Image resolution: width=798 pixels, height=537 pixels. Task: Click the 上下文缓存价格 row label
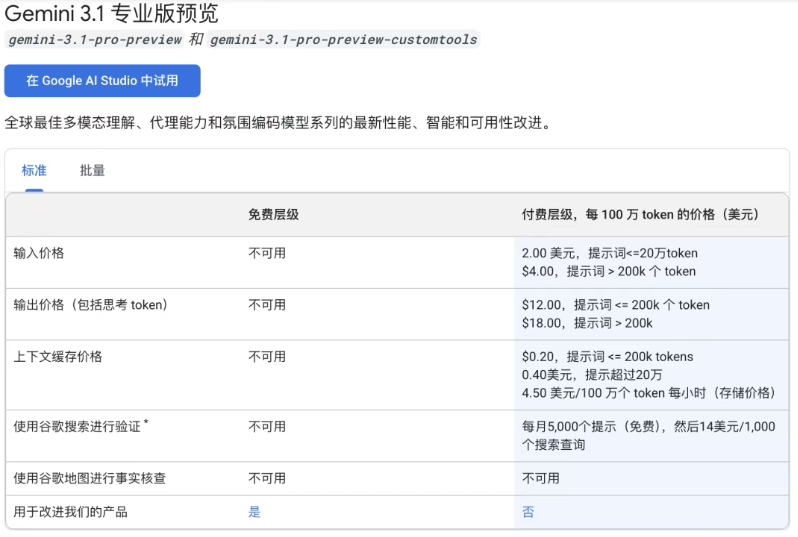[58, 357]
